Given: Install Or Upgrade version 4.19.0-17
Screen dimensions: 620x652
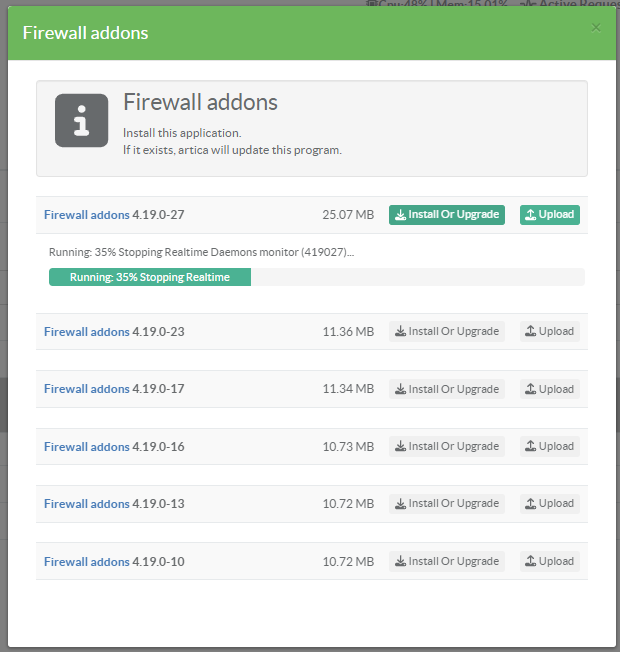Looking at the screenshot, I should [447, 389].
